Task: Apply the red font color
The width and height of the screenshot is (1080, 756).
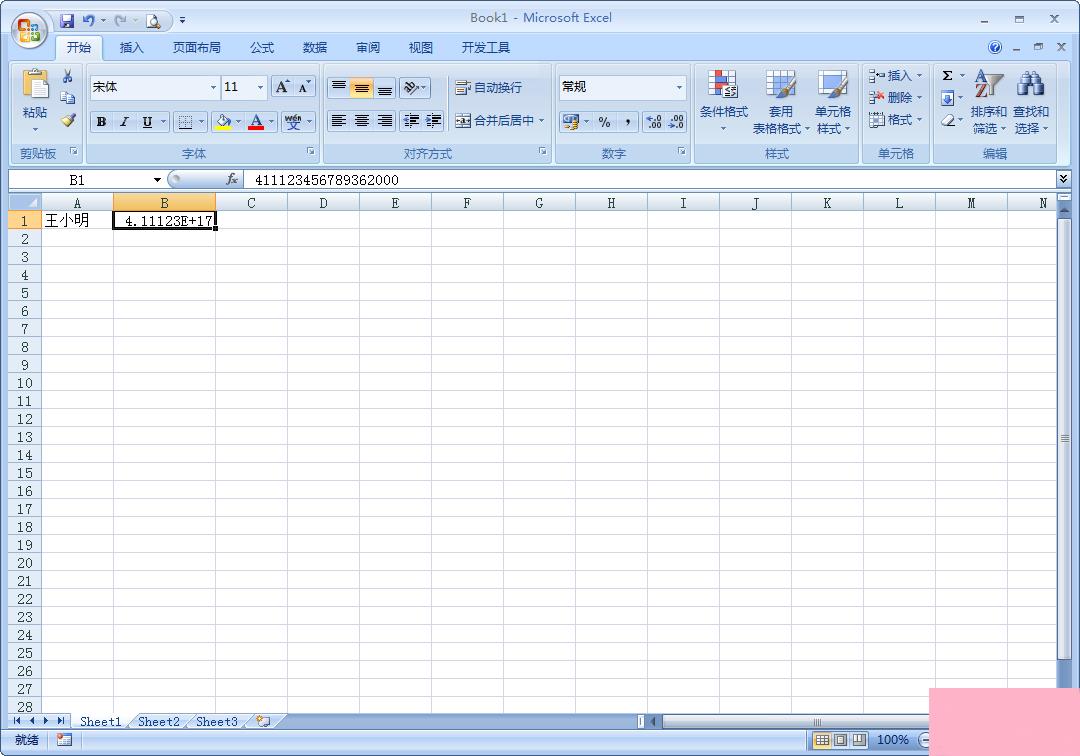Action: point(256,122)
